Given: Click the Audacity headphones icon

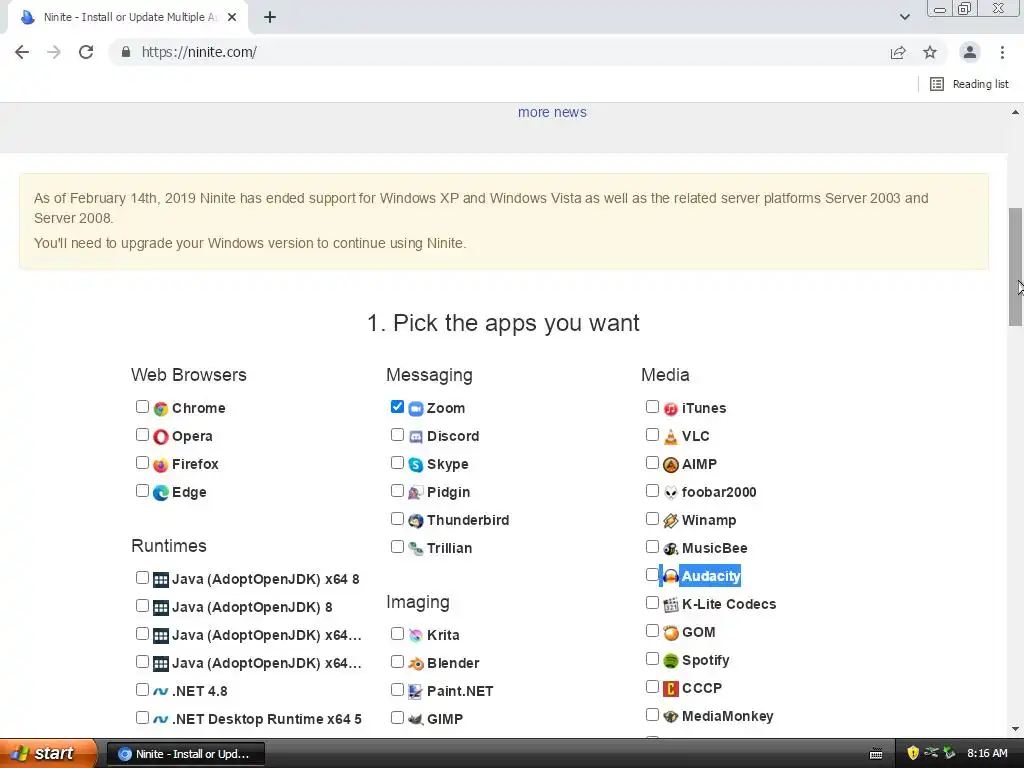Looking at the screenshot, I should point(671,577).
